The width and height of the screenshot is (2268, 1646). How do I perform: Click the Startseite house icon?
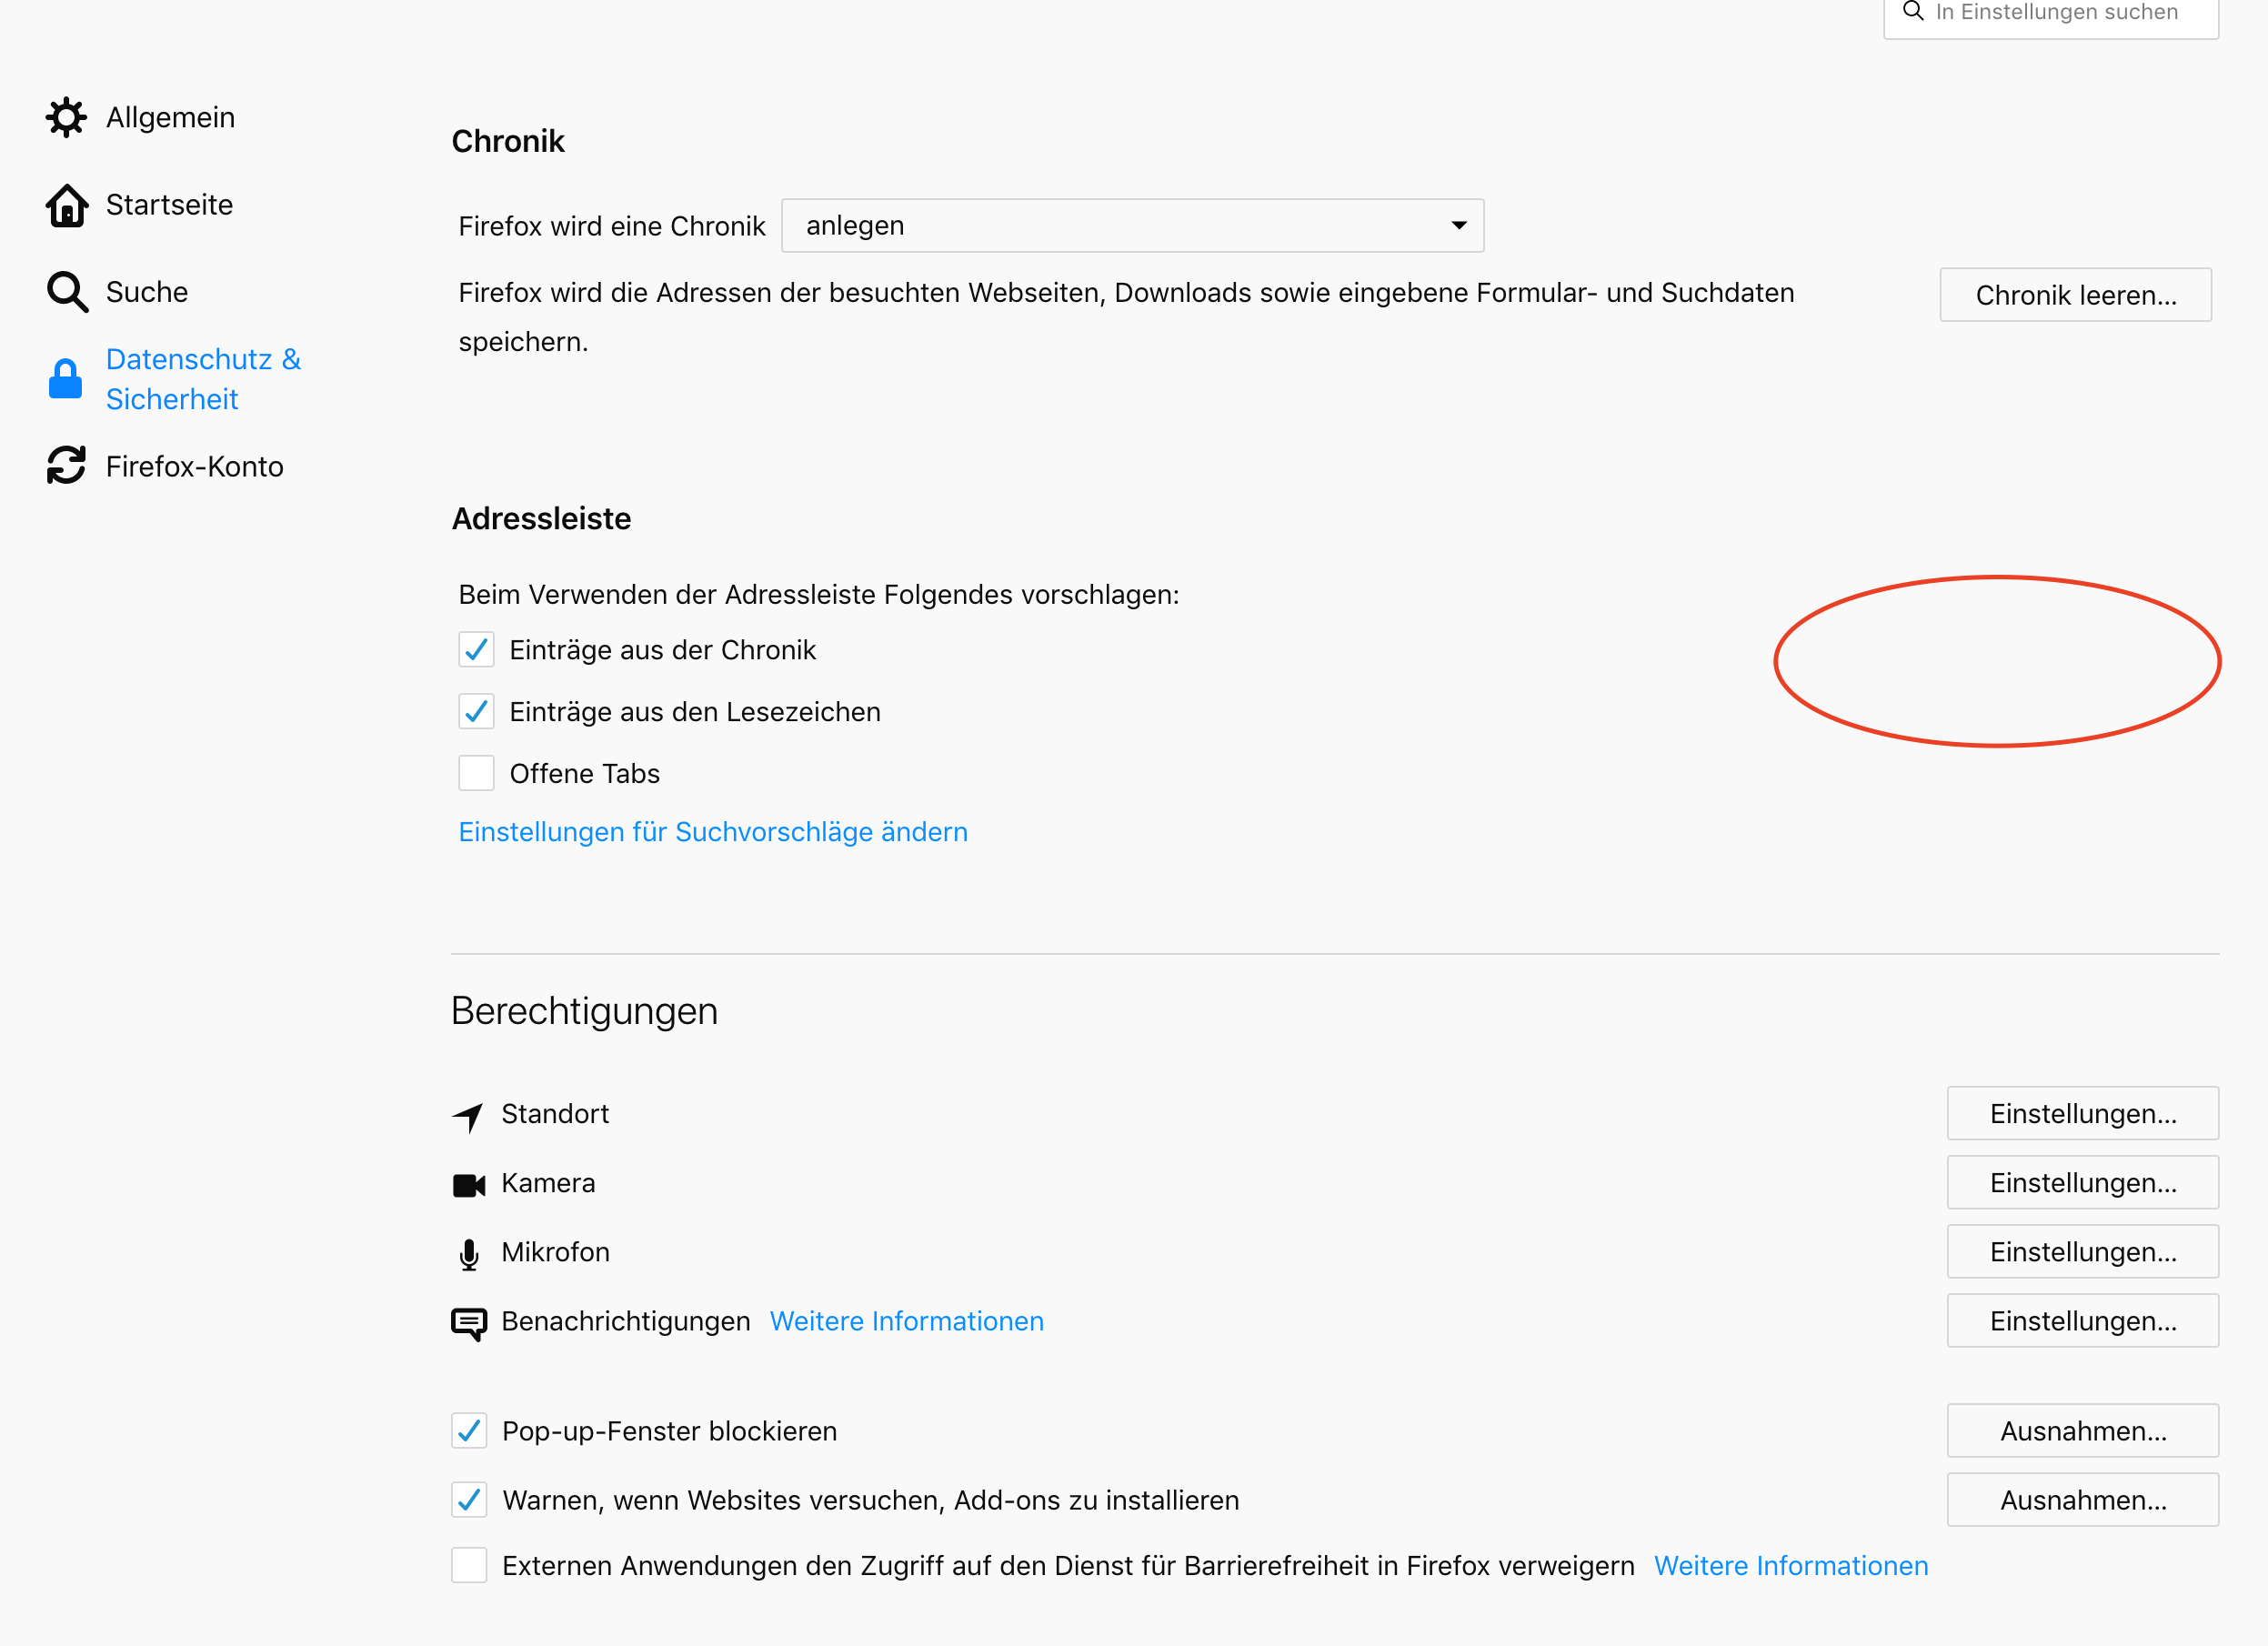click(66, 205)
